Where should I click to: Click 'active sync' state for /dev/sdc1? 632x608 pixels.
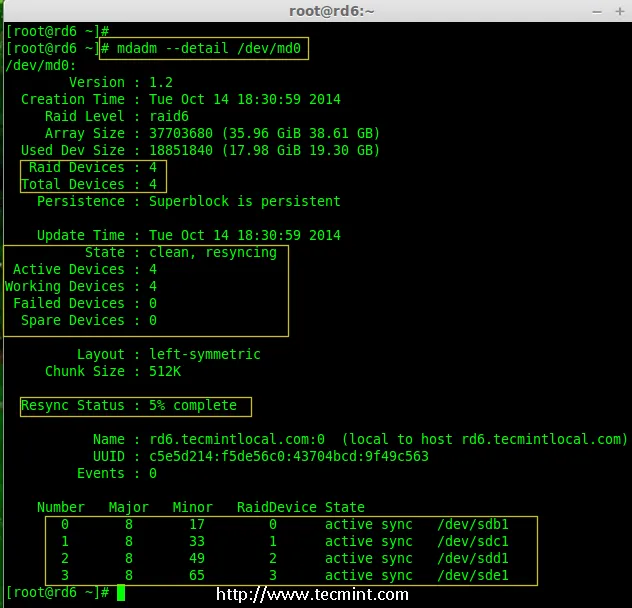[368, 541]
